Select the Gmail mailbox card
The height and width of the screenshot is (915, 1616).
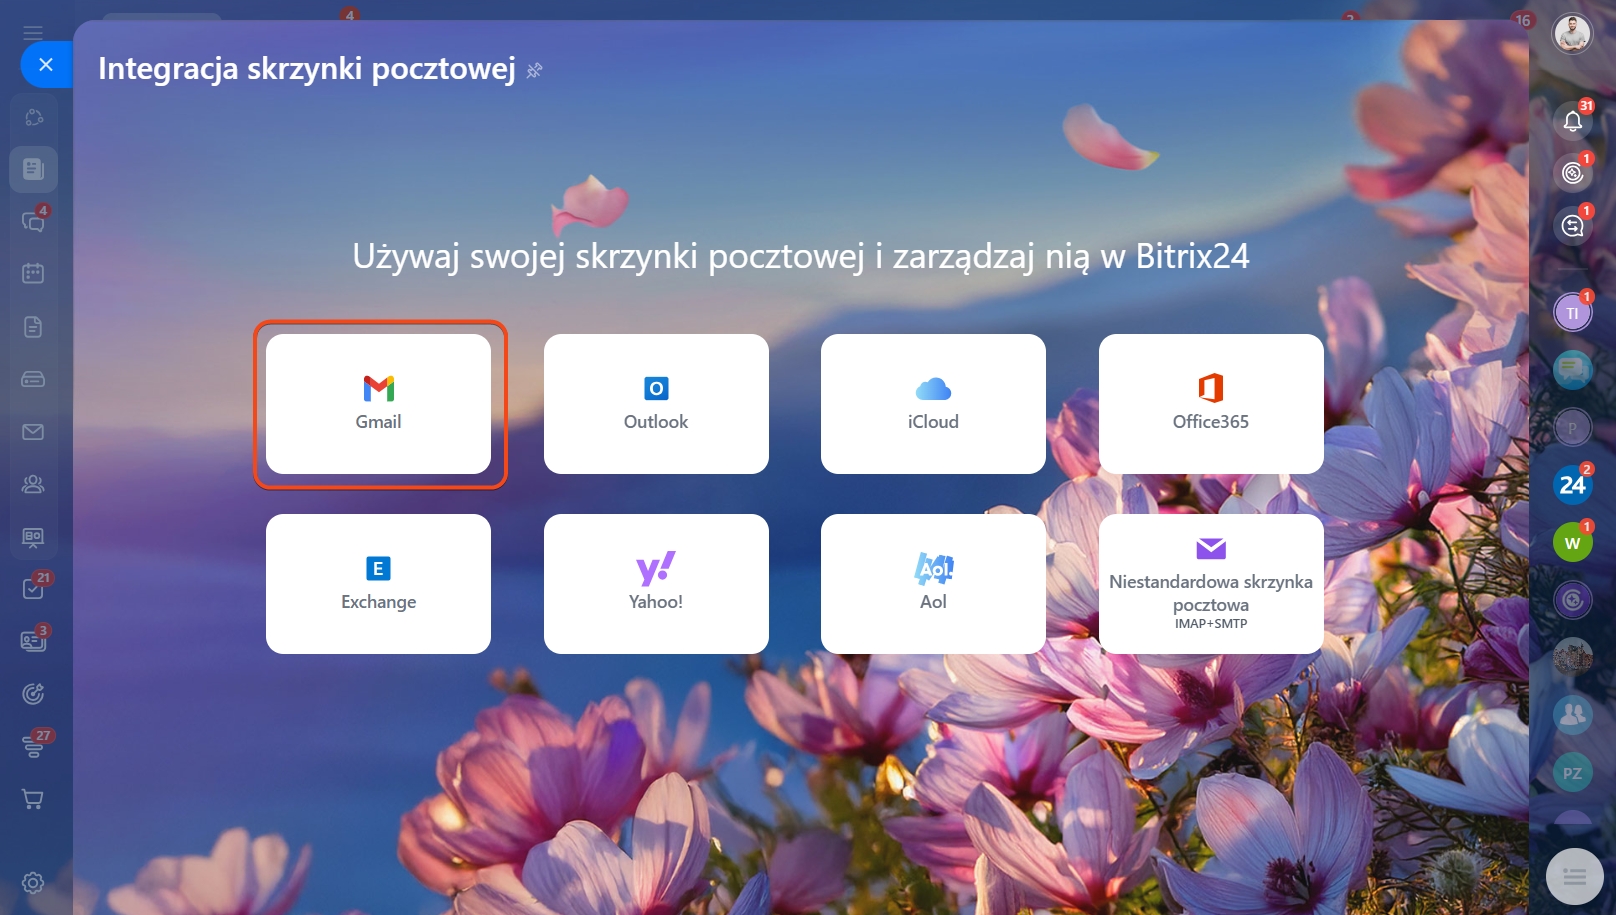click(x=378, y=404)
